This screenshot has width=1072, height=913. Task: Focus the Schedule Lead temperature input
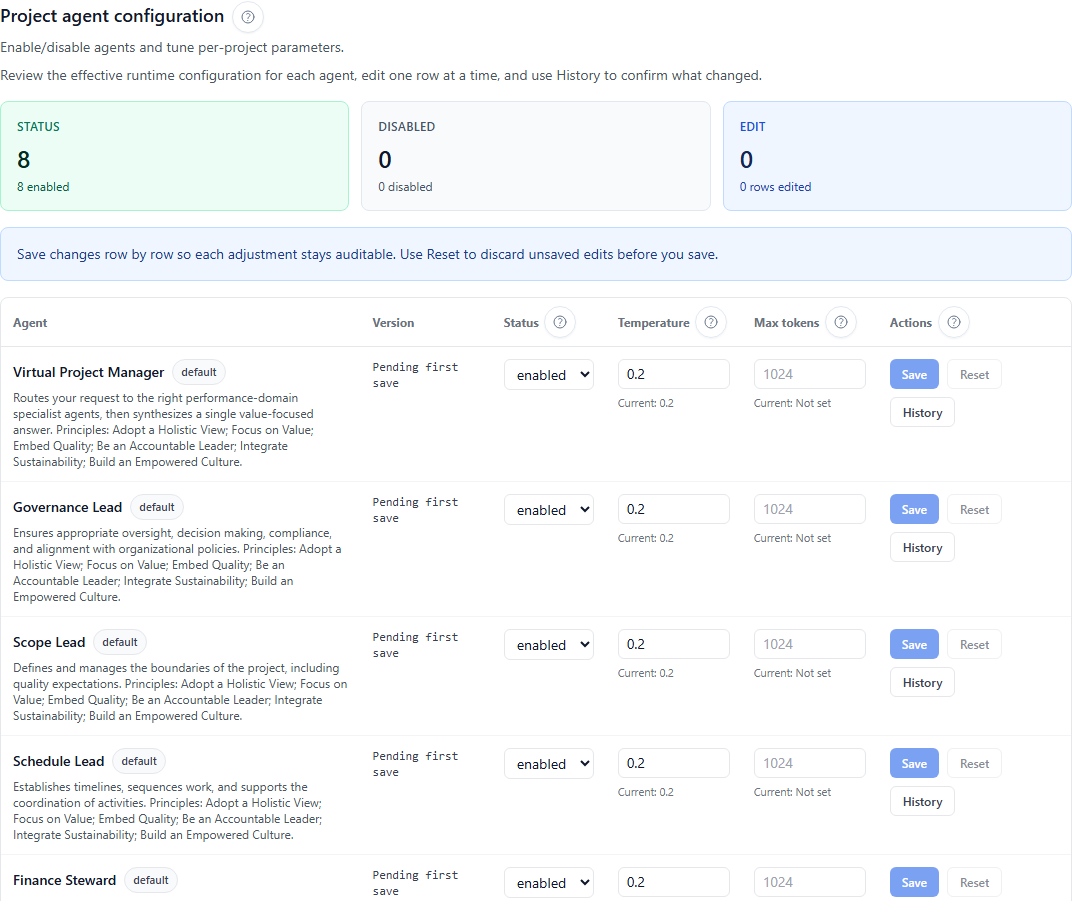[673, 763]
